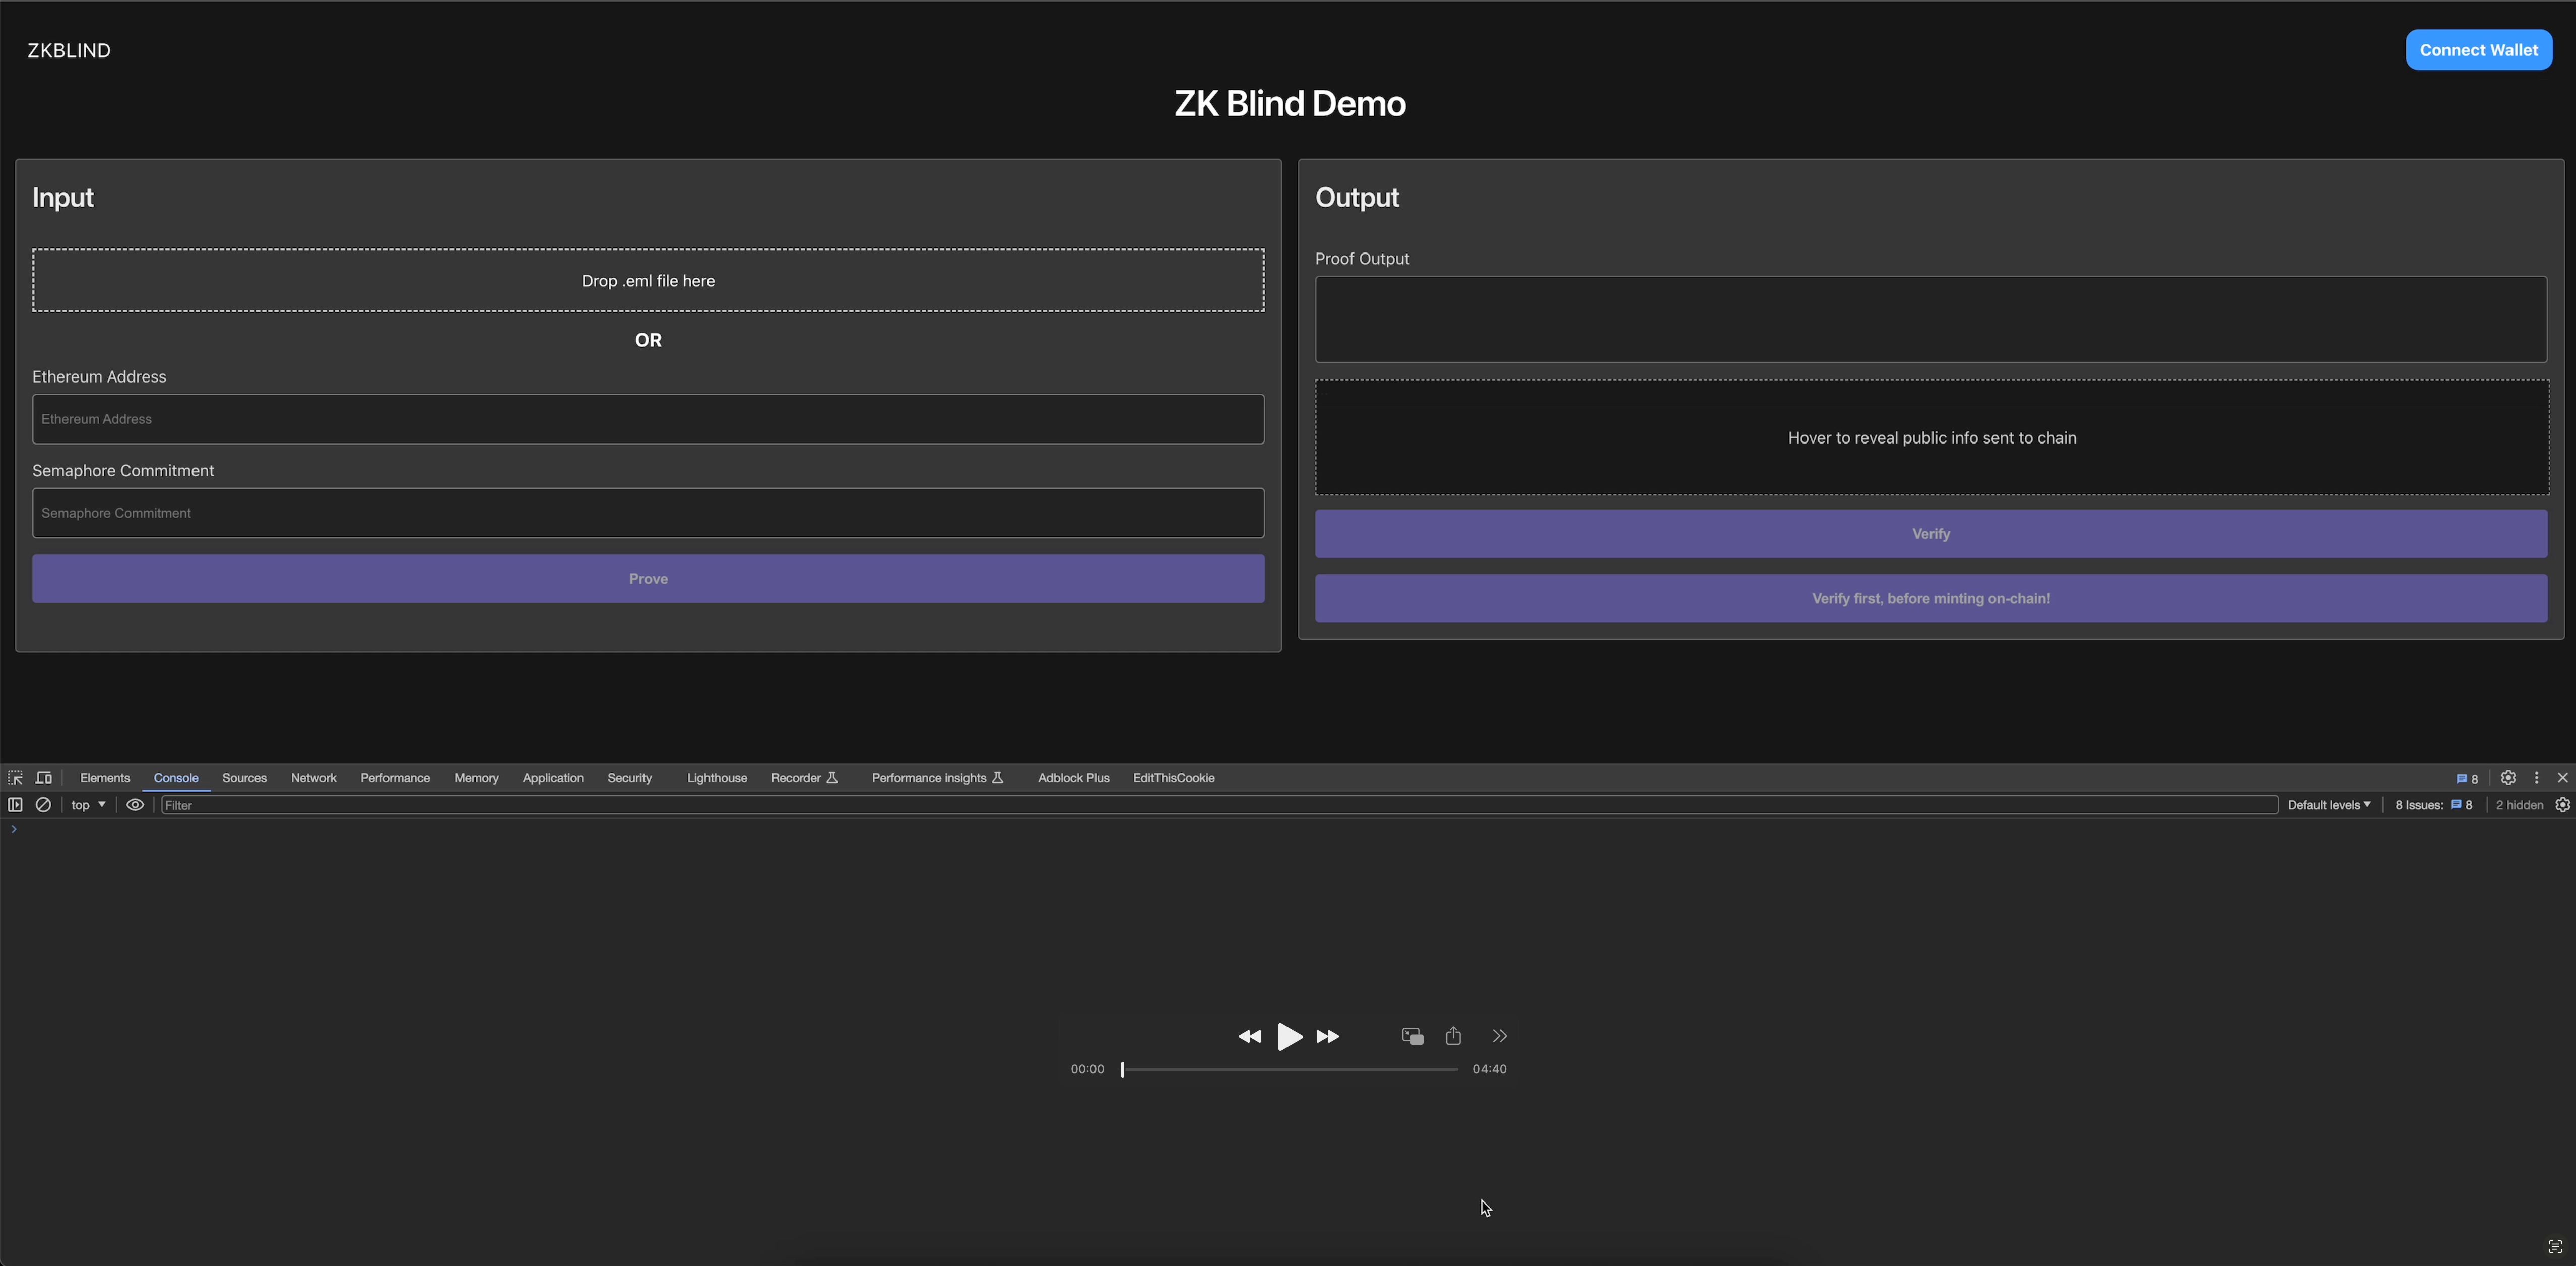
Task: Focus the Semaphore Commitment input field
Action: click(648, 513)
